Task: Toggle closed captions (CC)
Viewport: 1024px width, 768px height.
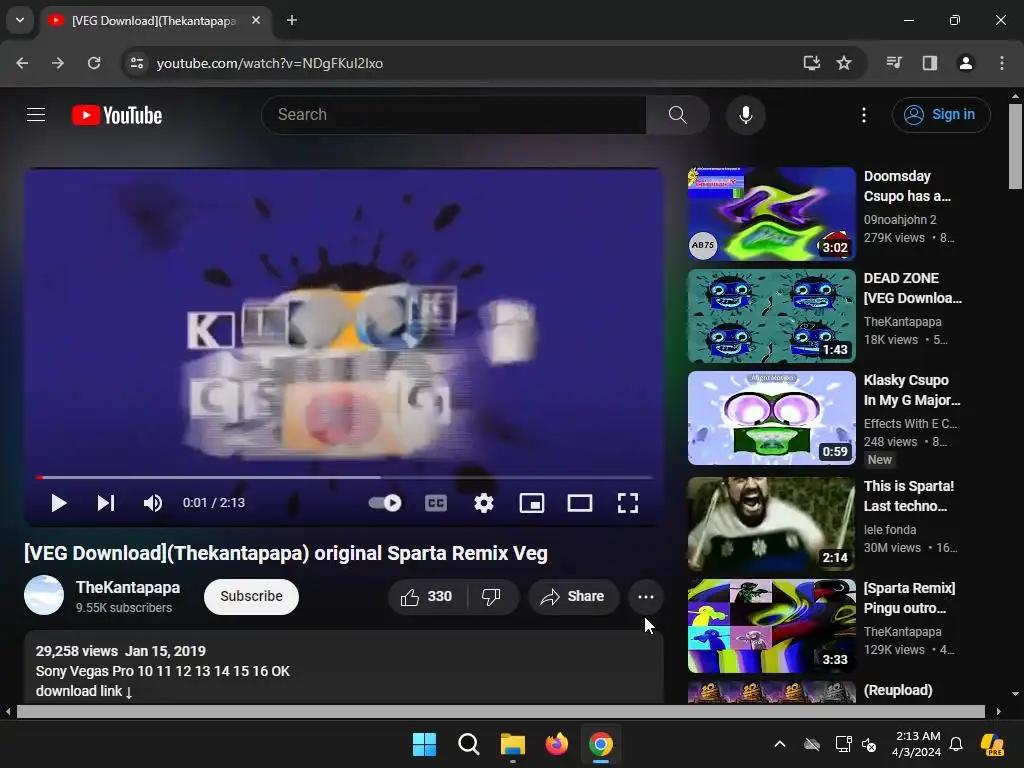Action: tap(436, 503)
